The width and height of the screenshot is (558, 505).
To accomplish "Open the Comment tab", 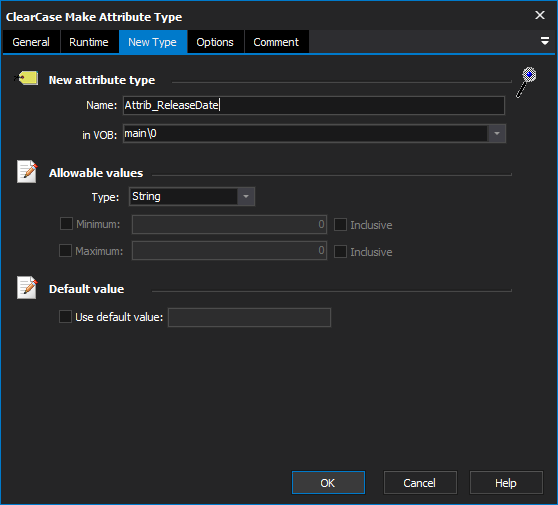I will pos(276,42).
